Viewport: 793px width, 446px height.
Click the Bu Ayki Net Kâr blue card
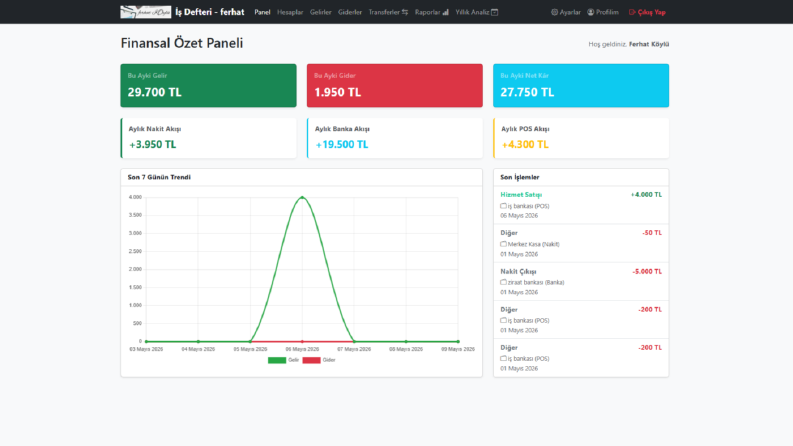581,85
